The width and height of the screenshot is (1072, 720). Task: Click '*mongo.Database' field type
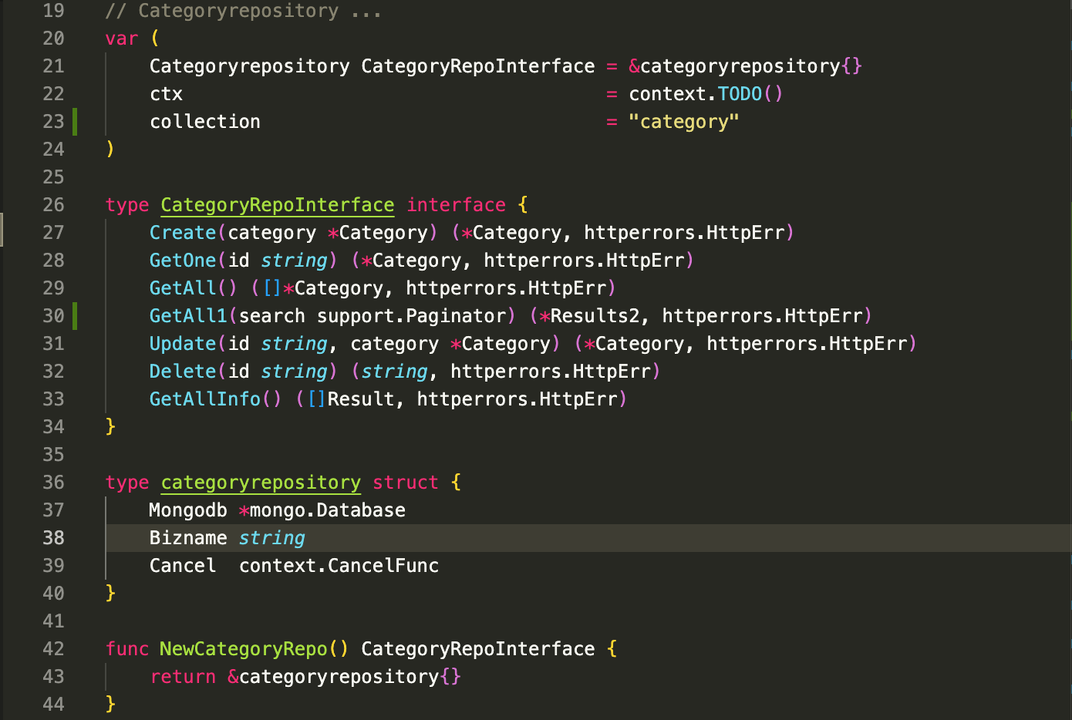tap(322, 510)
